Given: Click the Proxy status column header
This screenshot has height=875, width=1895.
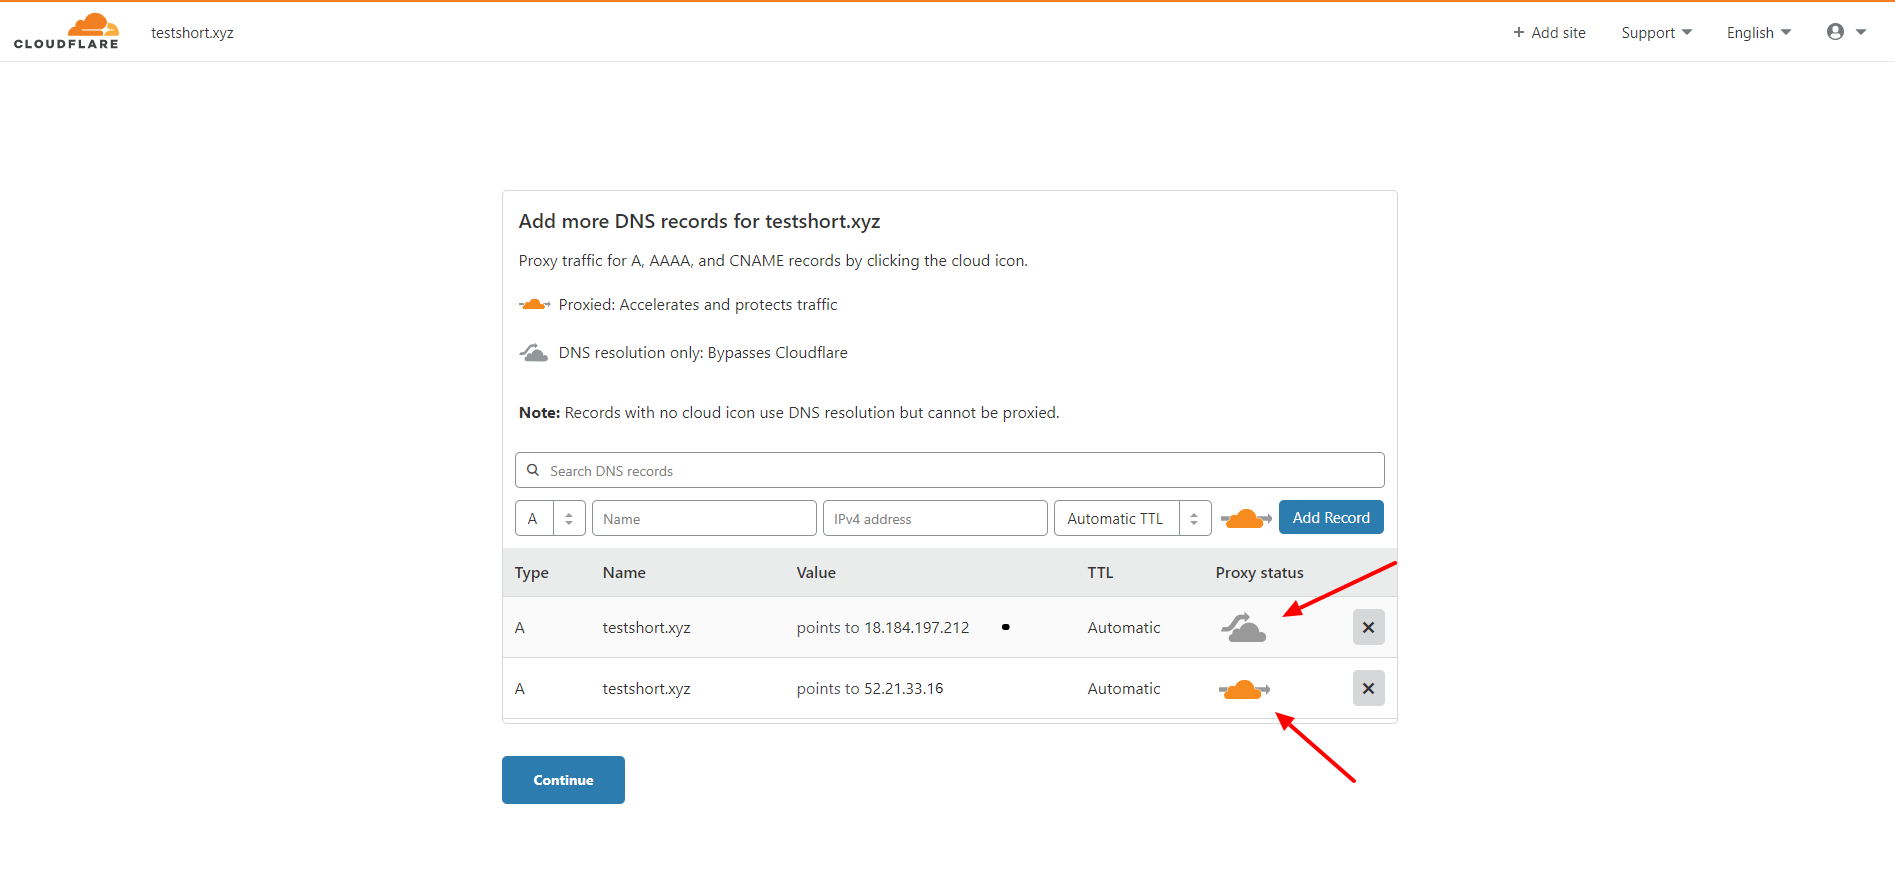Looking at the screenshot, I should (x=1260, y=573).
